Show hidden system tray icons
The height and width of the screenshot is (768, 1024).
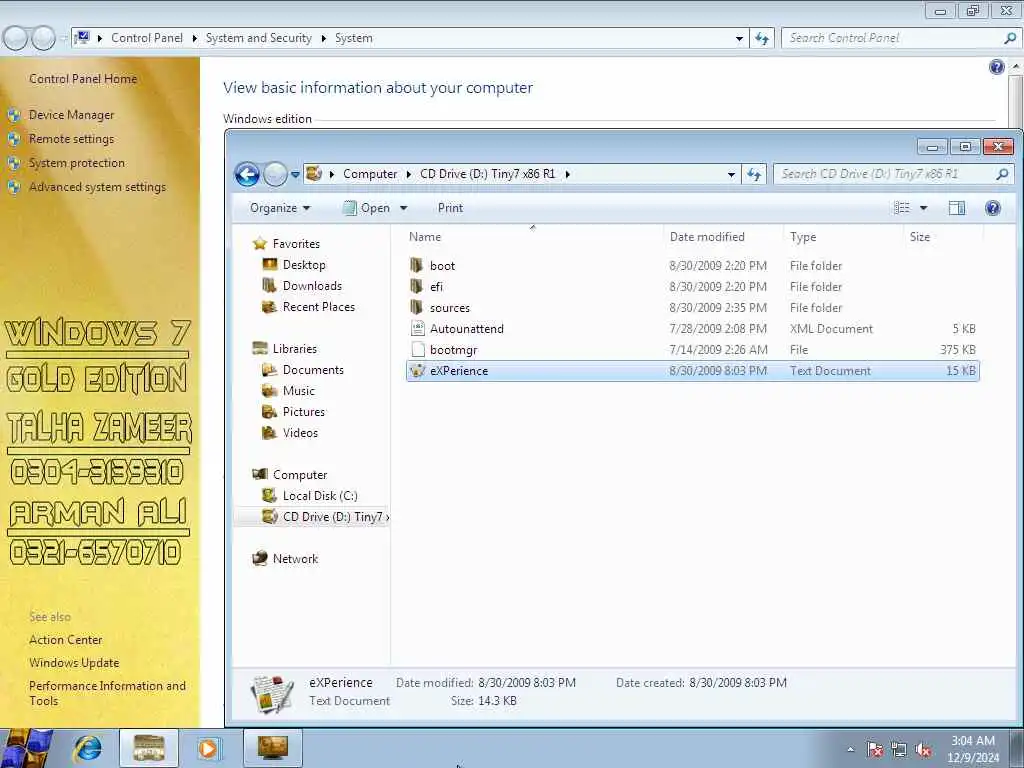tap(850, 749)
